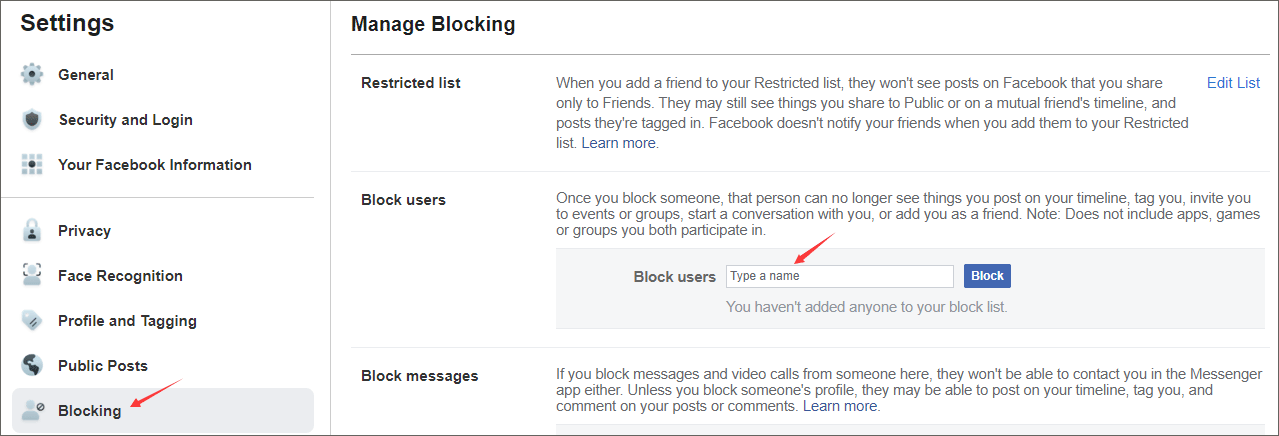This screenshot has height=436, width=1279.
Task: Click the Your Facebook Information grid icon
Action: (x=33, y=165)
